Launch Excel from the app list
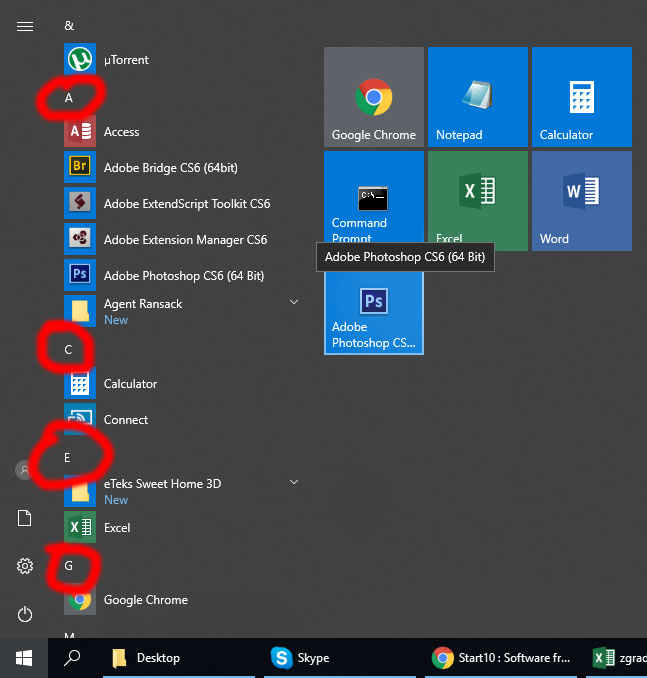The image size is (647, 678). pos(182,528)
